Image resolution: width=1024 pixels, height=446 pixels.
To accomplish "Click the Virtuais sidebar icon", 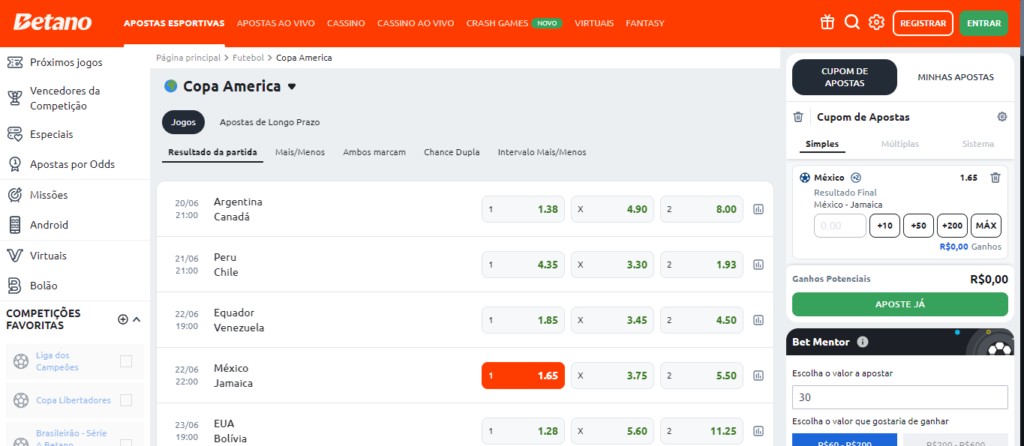I will point(14,255).
